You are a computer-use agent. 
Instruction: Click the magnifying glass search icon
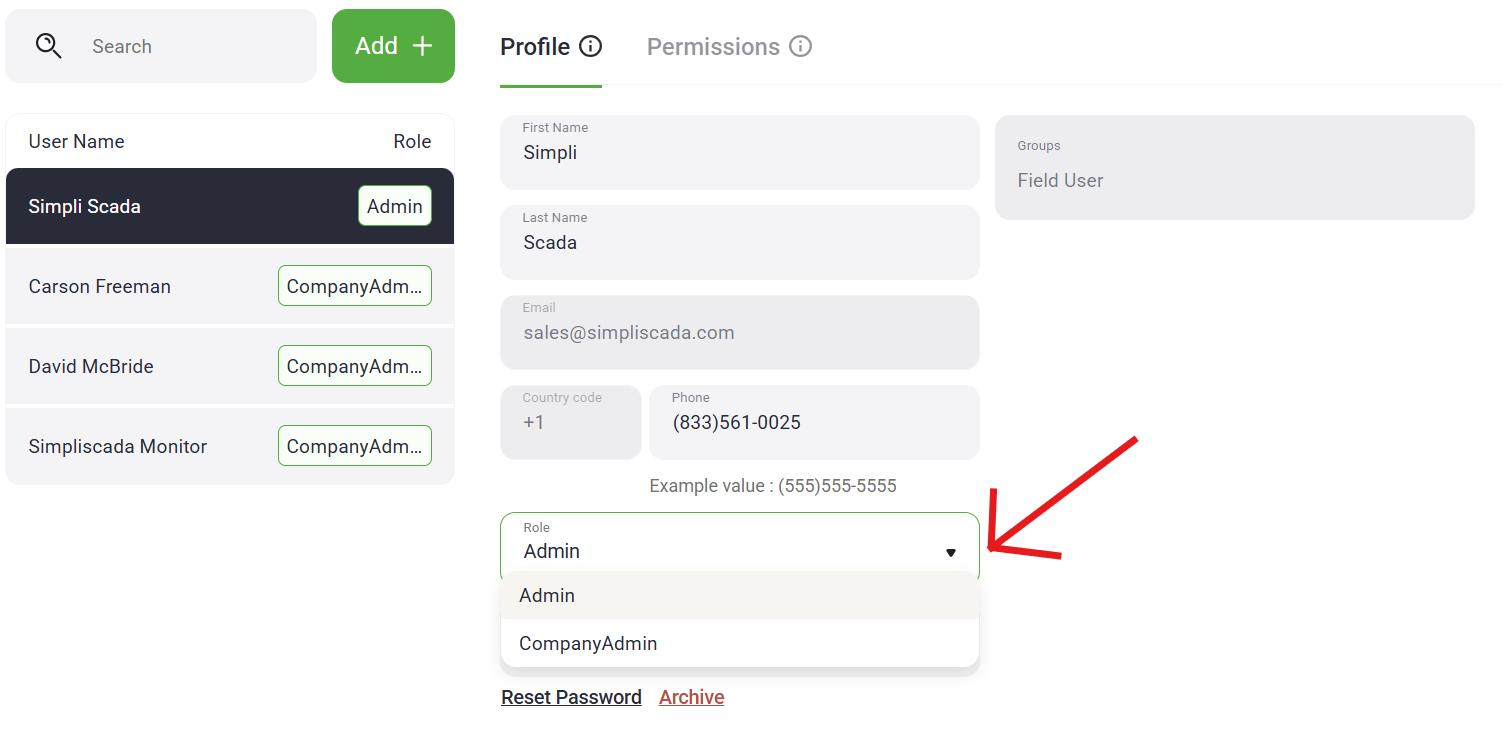pyautogui.click(x=48, y=46)
